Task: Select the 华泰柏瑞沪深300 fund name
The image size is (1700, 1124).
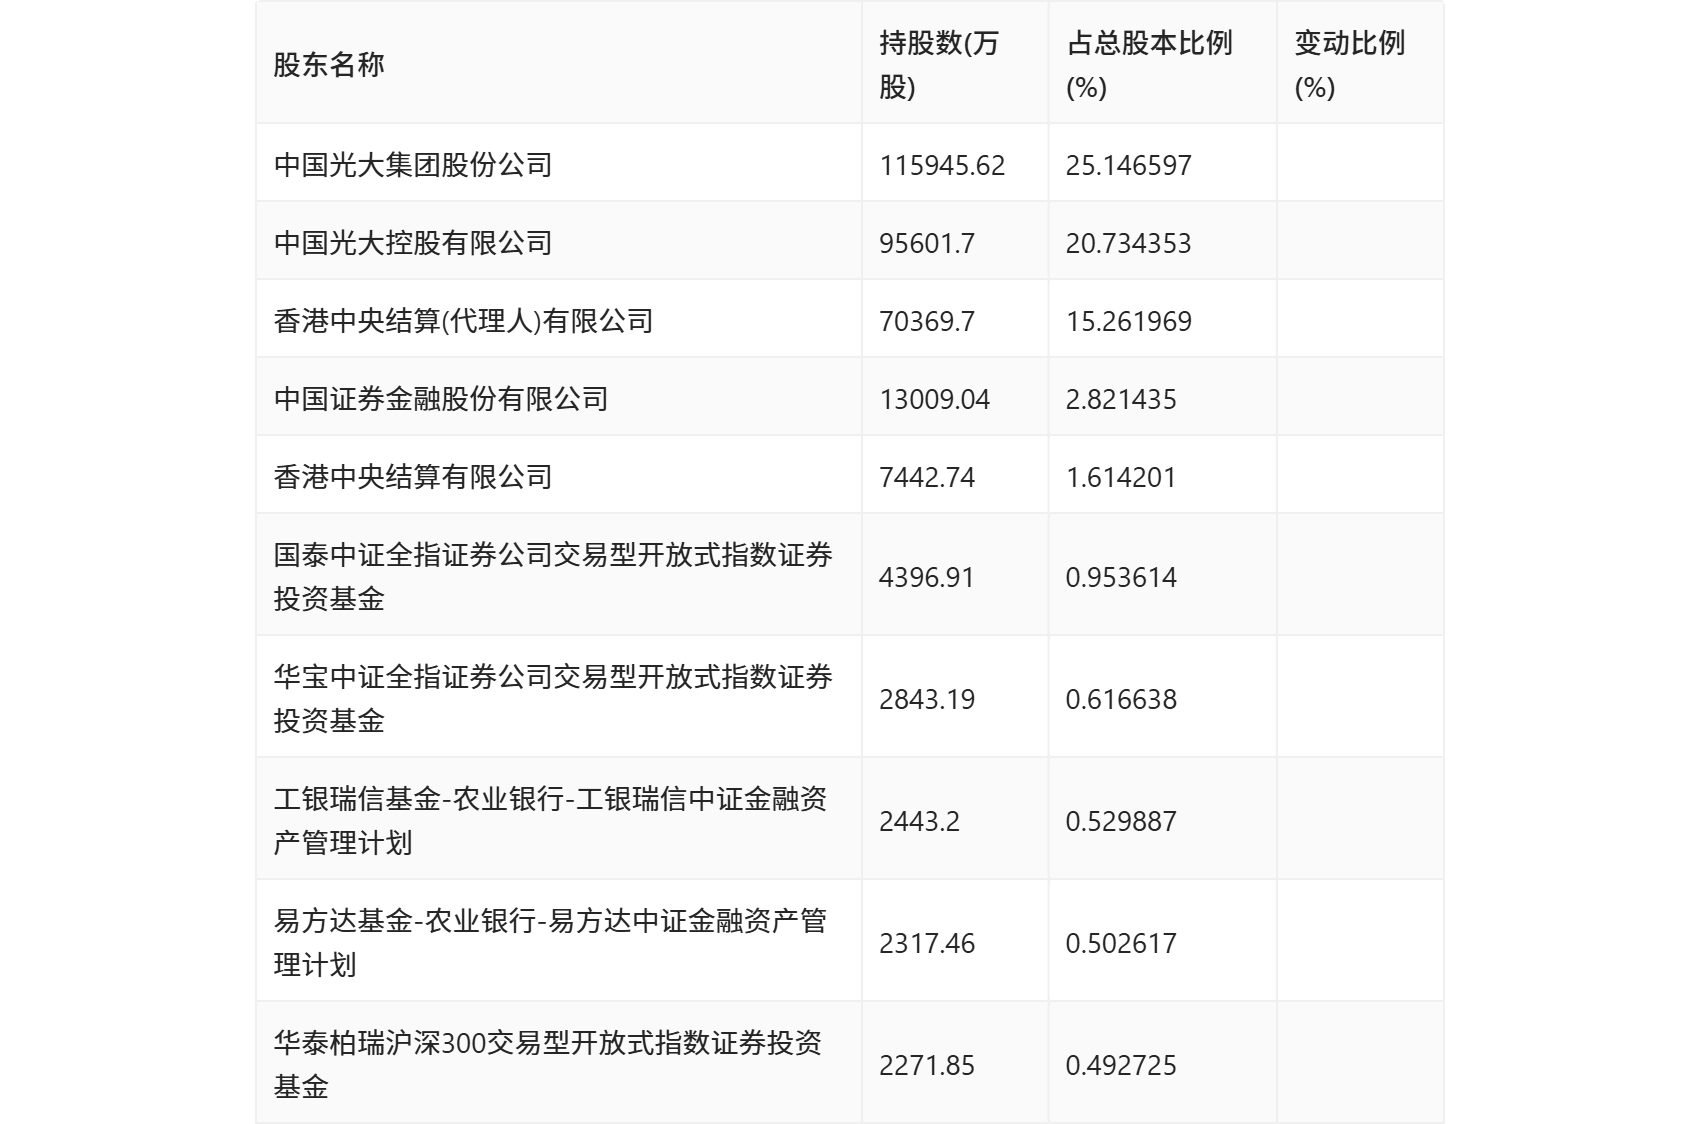Action: [548, 1065]
